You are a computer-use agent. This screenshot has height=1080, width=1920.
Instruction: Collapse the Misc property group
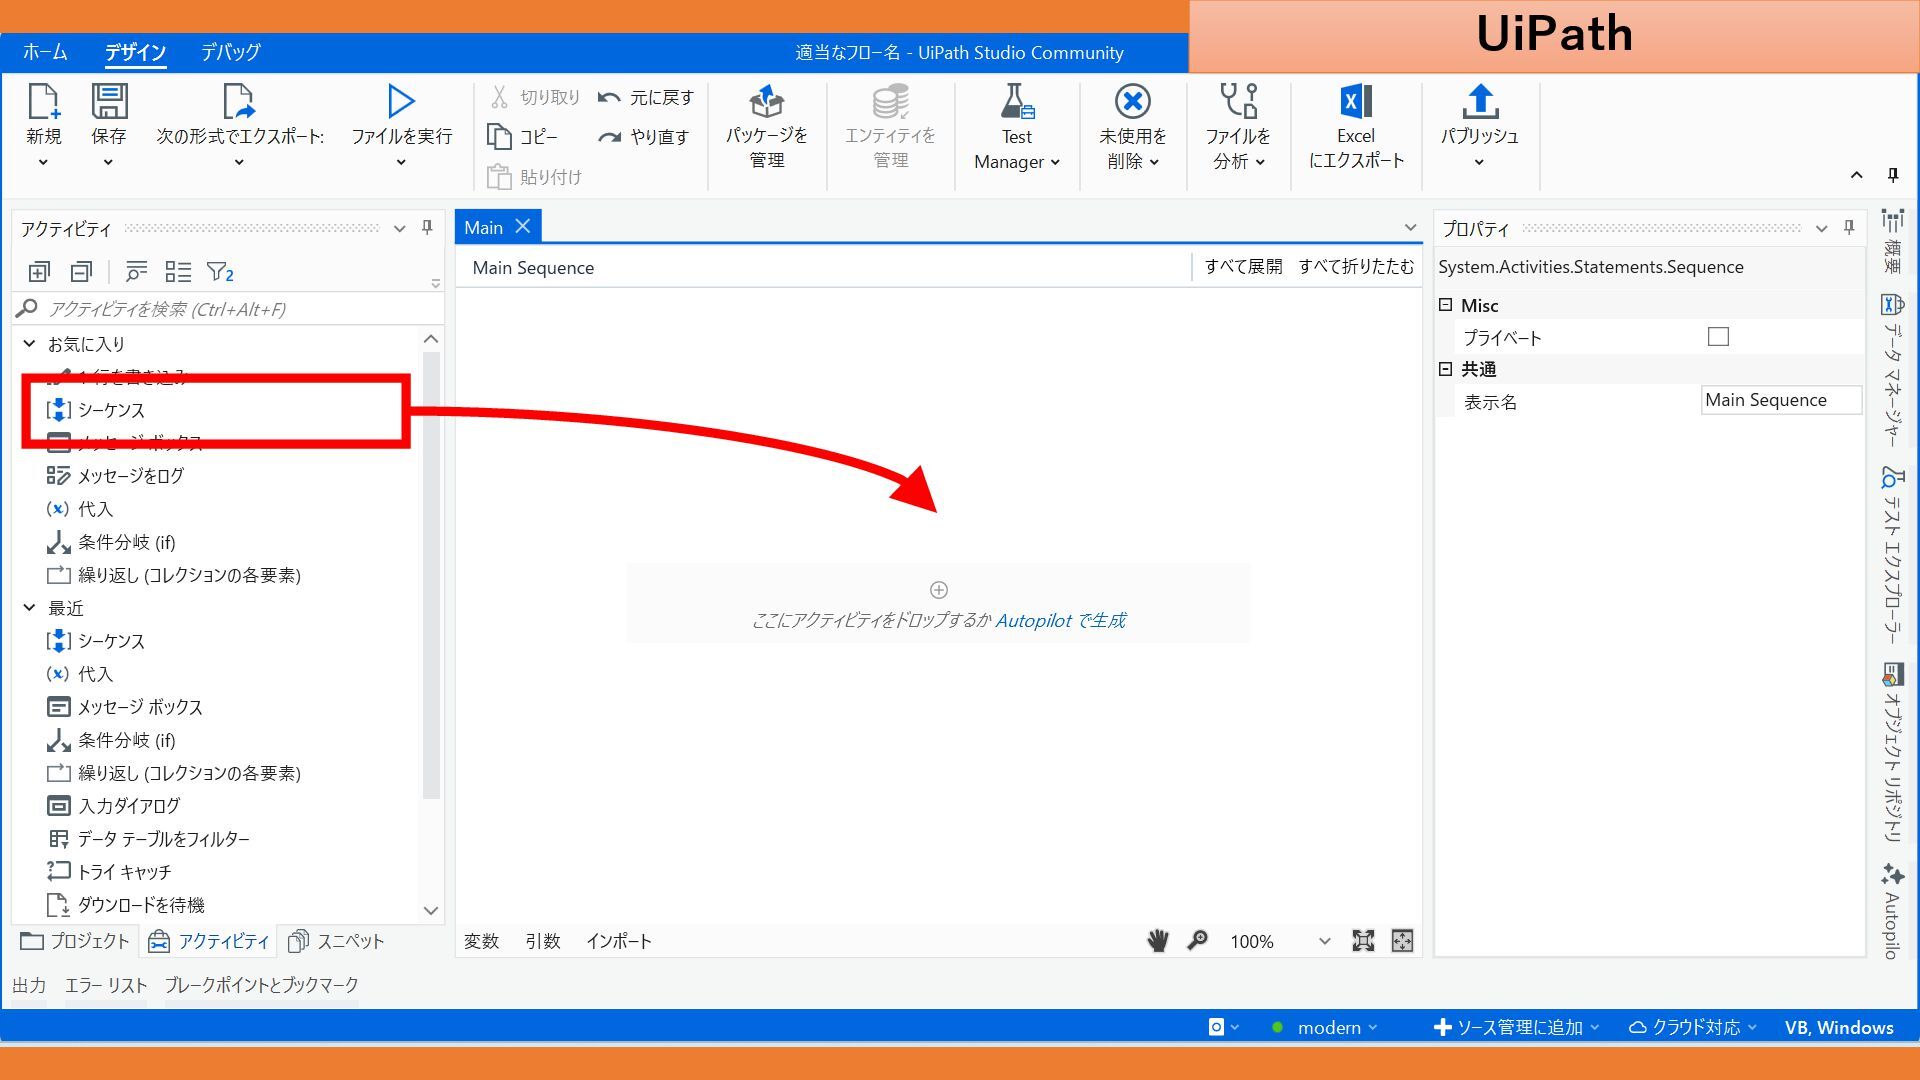pos(1446,305)
